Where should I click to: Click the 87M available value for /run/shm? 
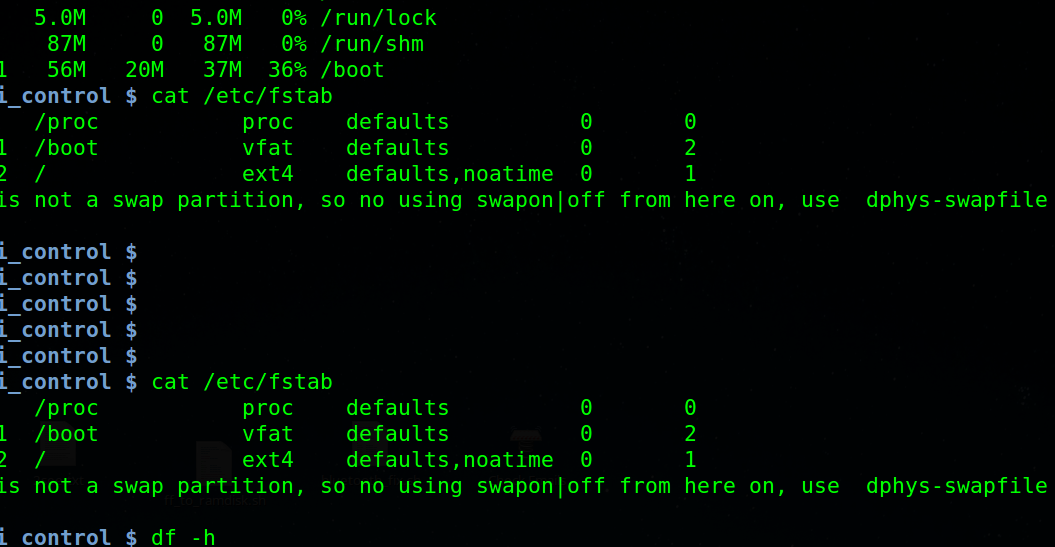[x=223, y=44]
